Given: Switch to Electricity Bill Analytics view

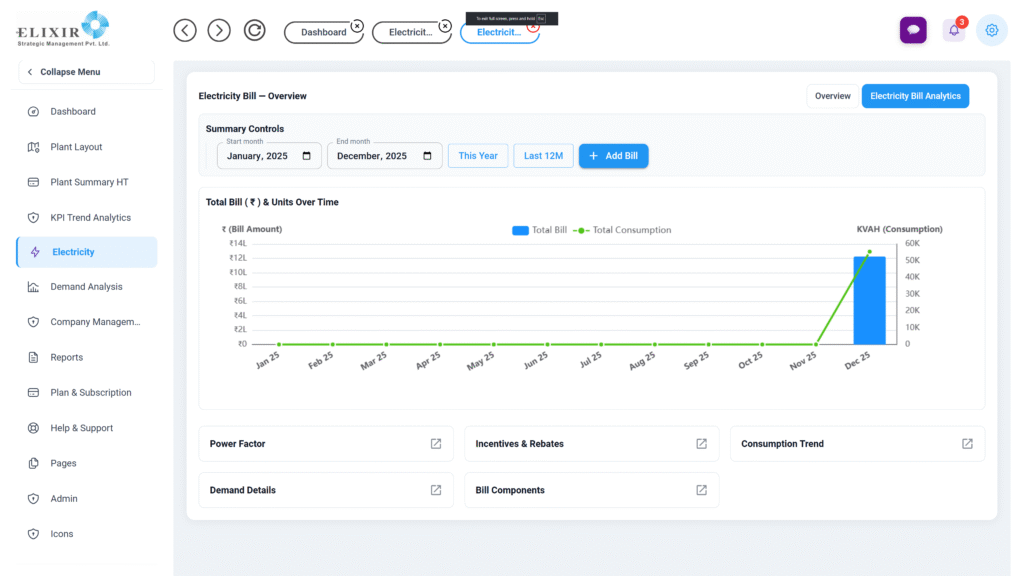Looking at the screenshot, I should point(915,96).
